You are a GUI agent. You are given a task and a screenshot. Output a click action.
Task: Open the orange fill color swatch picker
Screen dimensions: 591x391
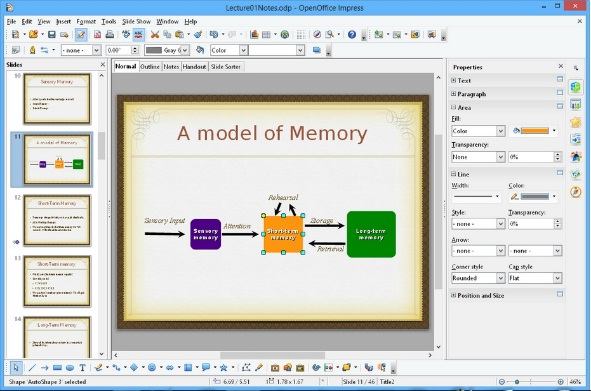(534, 131)
